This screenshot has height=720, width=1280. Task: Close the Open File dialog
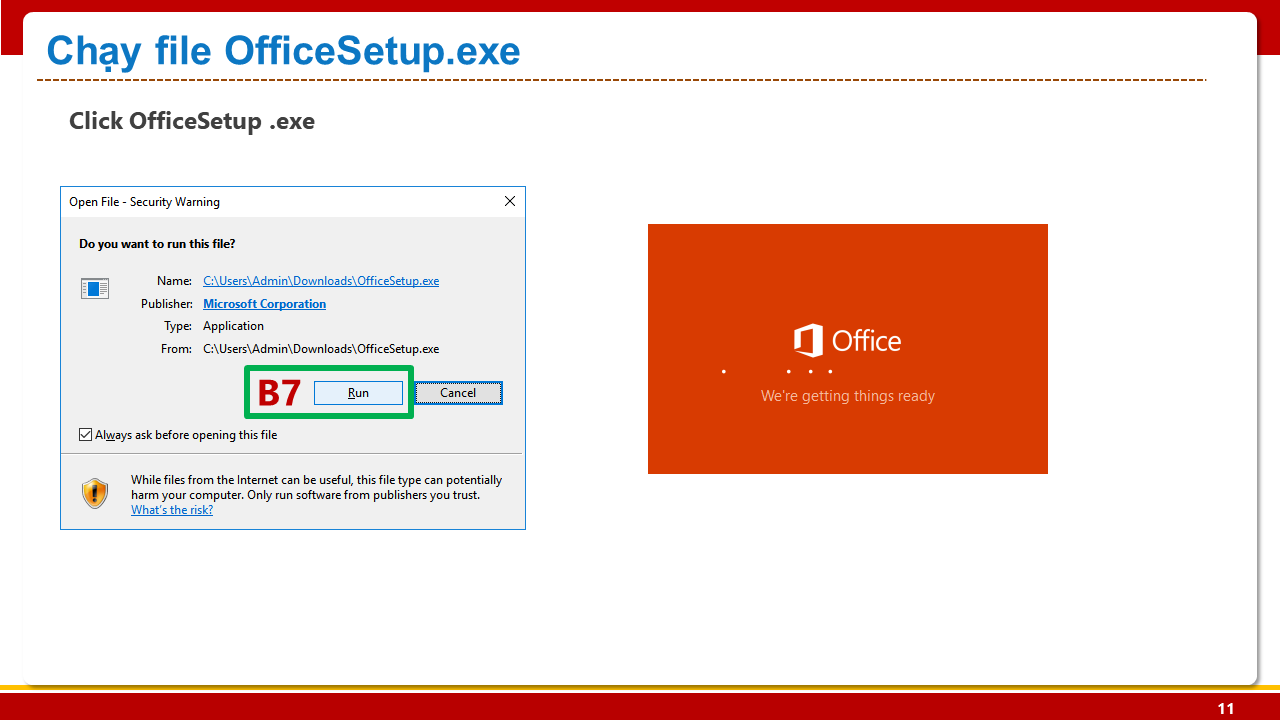(509, 201)
